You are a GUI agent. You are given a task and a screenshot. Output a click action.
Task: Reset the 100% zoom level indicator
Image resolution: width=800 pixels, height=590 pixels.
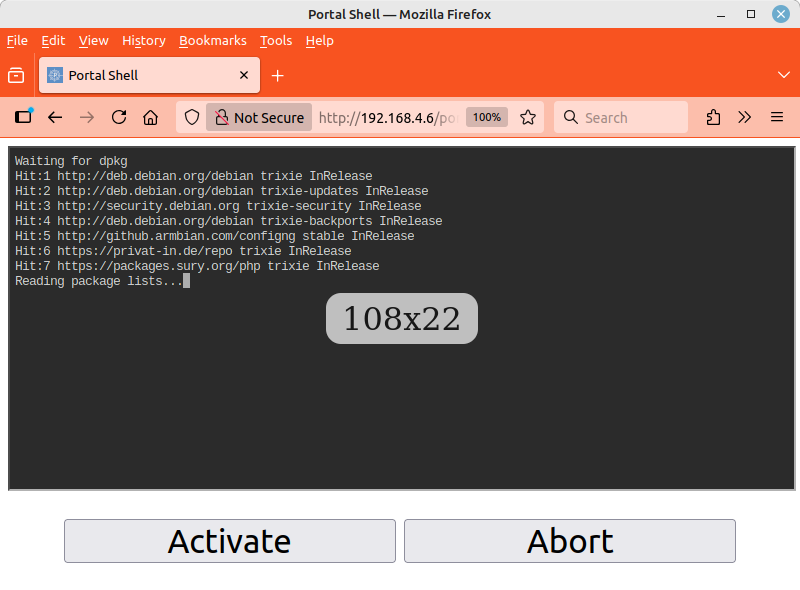point(487,117)
